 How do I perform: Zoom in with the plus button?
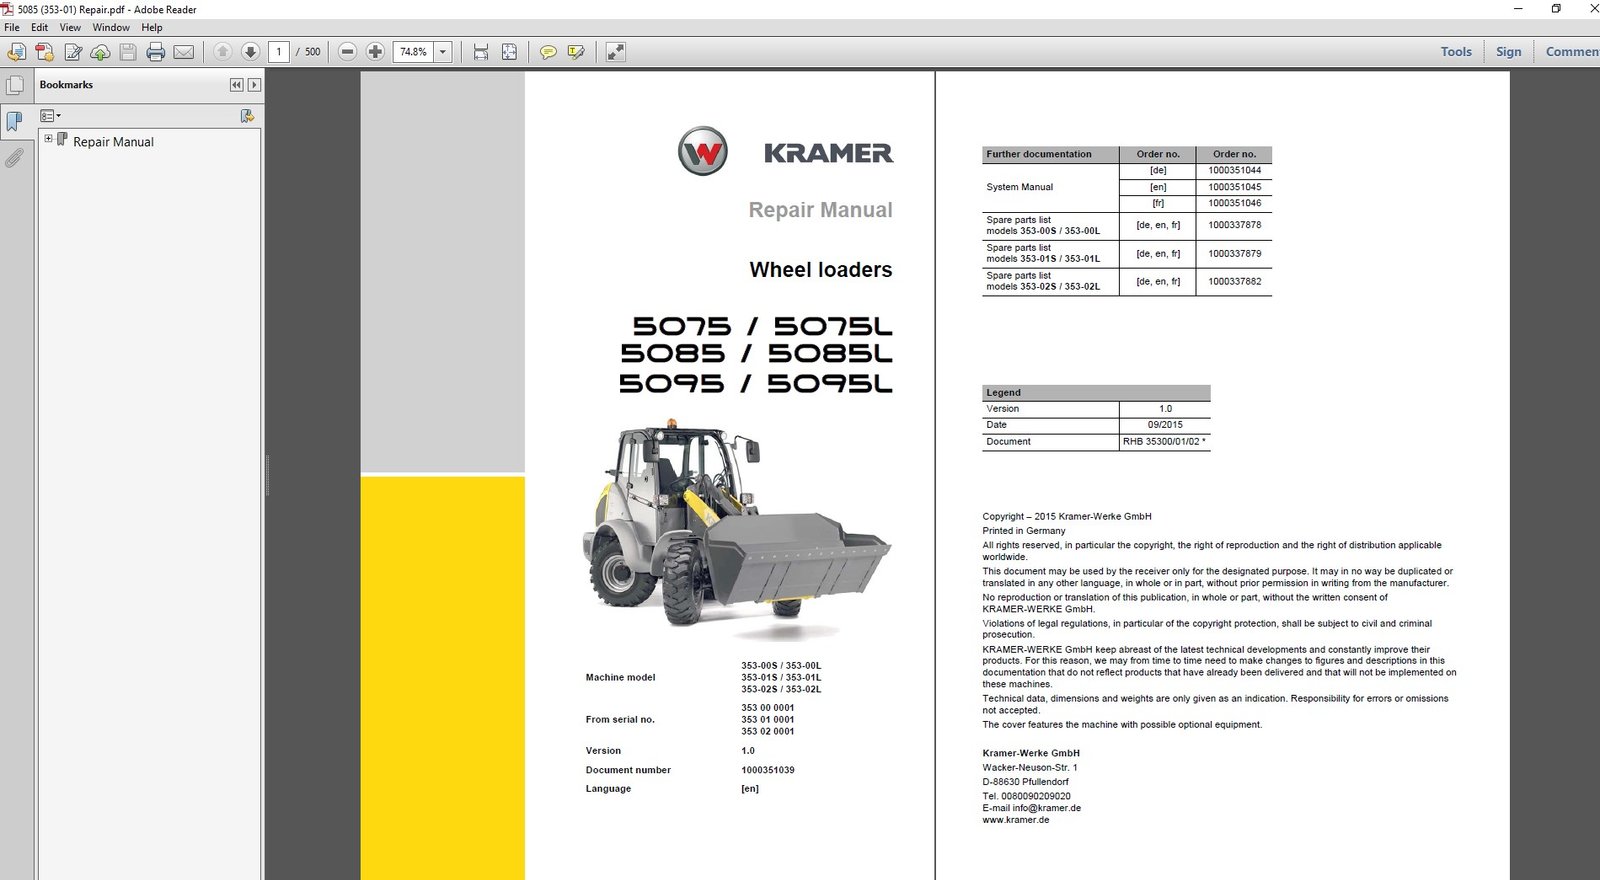pos(375,52)
